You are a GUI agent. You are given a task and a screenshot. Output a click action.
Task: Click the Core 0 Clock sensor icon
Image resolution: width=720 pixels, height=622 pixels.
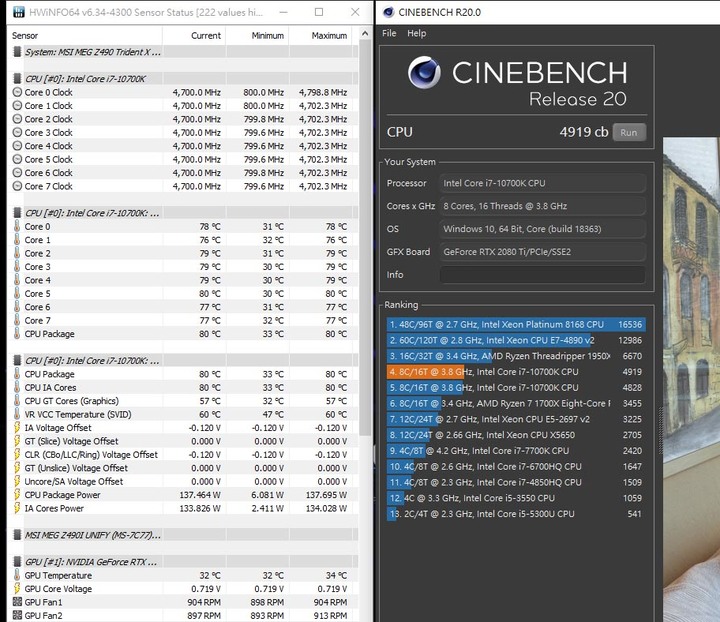coord(17,92)
